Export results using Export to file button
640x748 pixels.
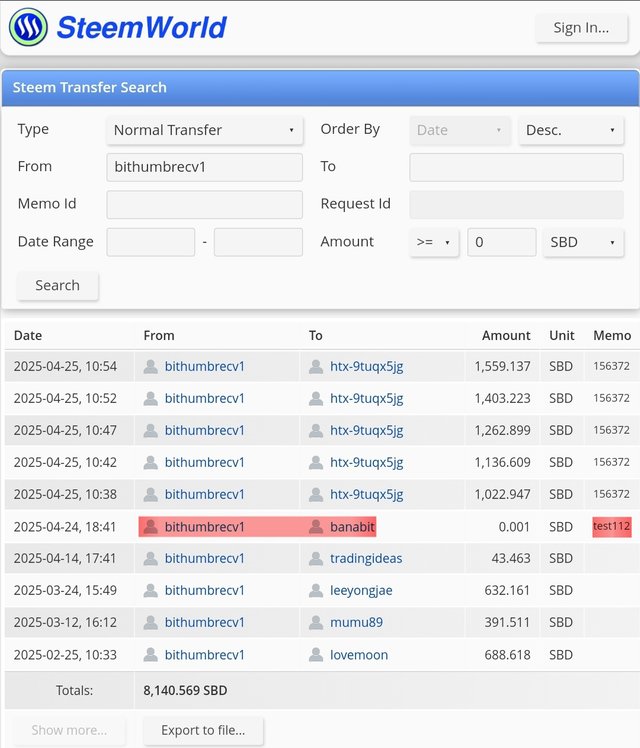click(203, 730)
